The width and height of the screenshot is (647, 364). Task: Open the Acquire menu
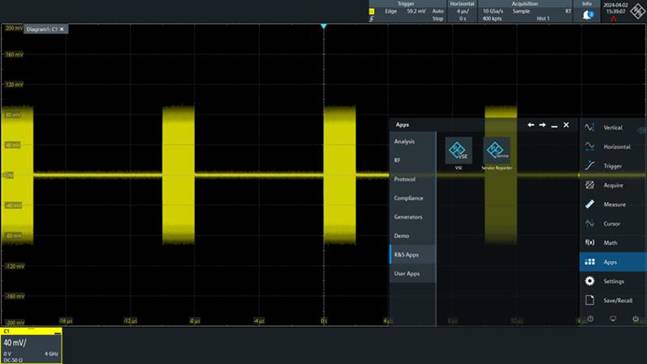pyautogui.click(x=612, y=185)
